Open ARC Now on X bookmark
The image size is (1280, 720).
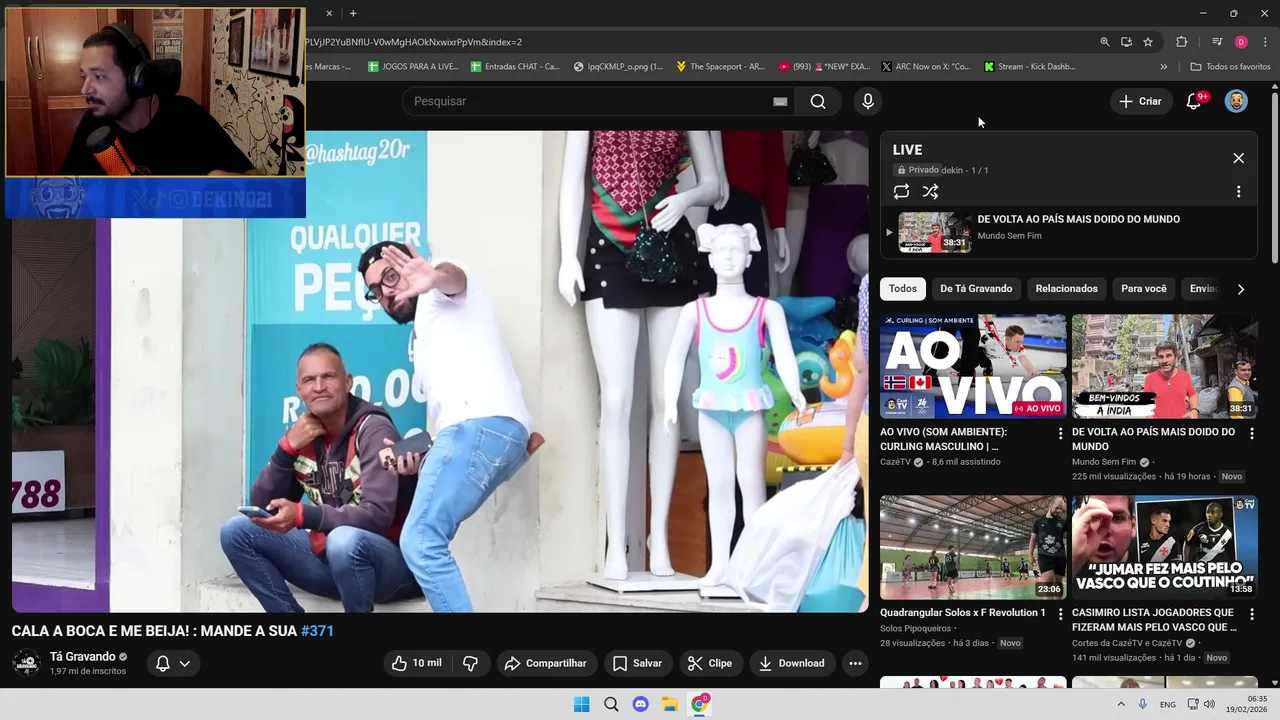[925, 67]
